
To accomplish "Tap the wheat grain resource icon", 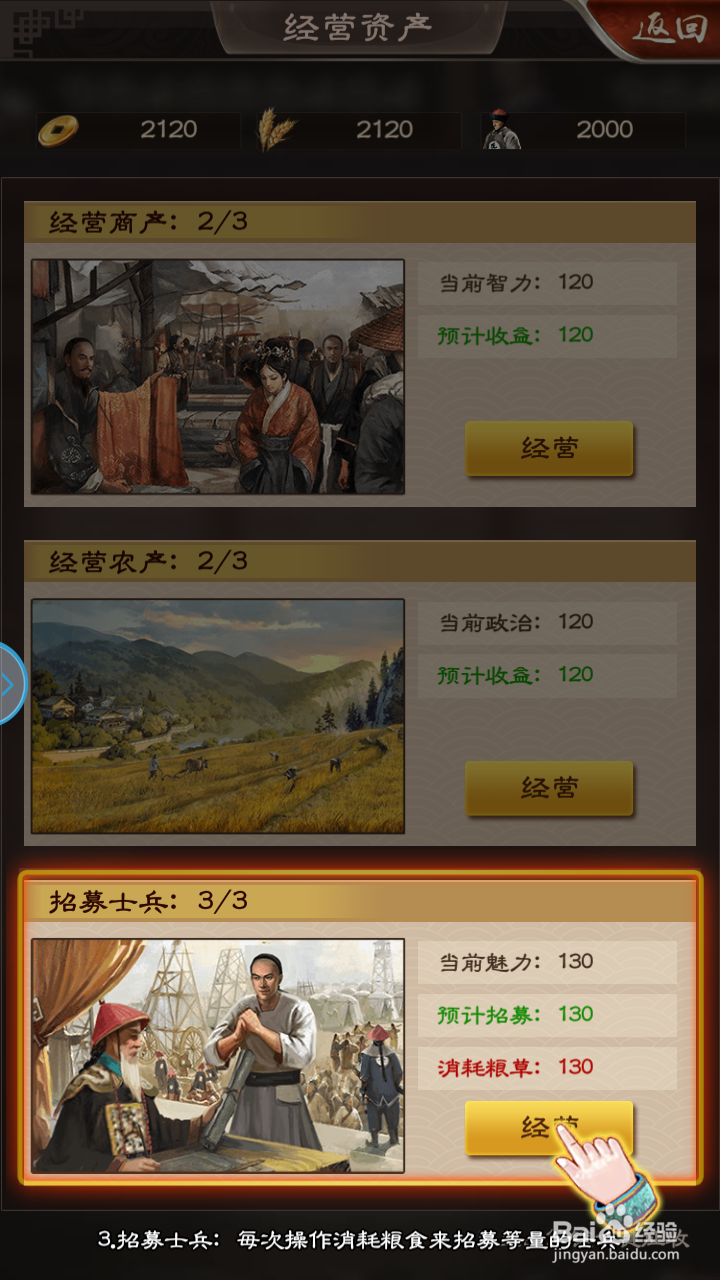I will tap(276, 129).
